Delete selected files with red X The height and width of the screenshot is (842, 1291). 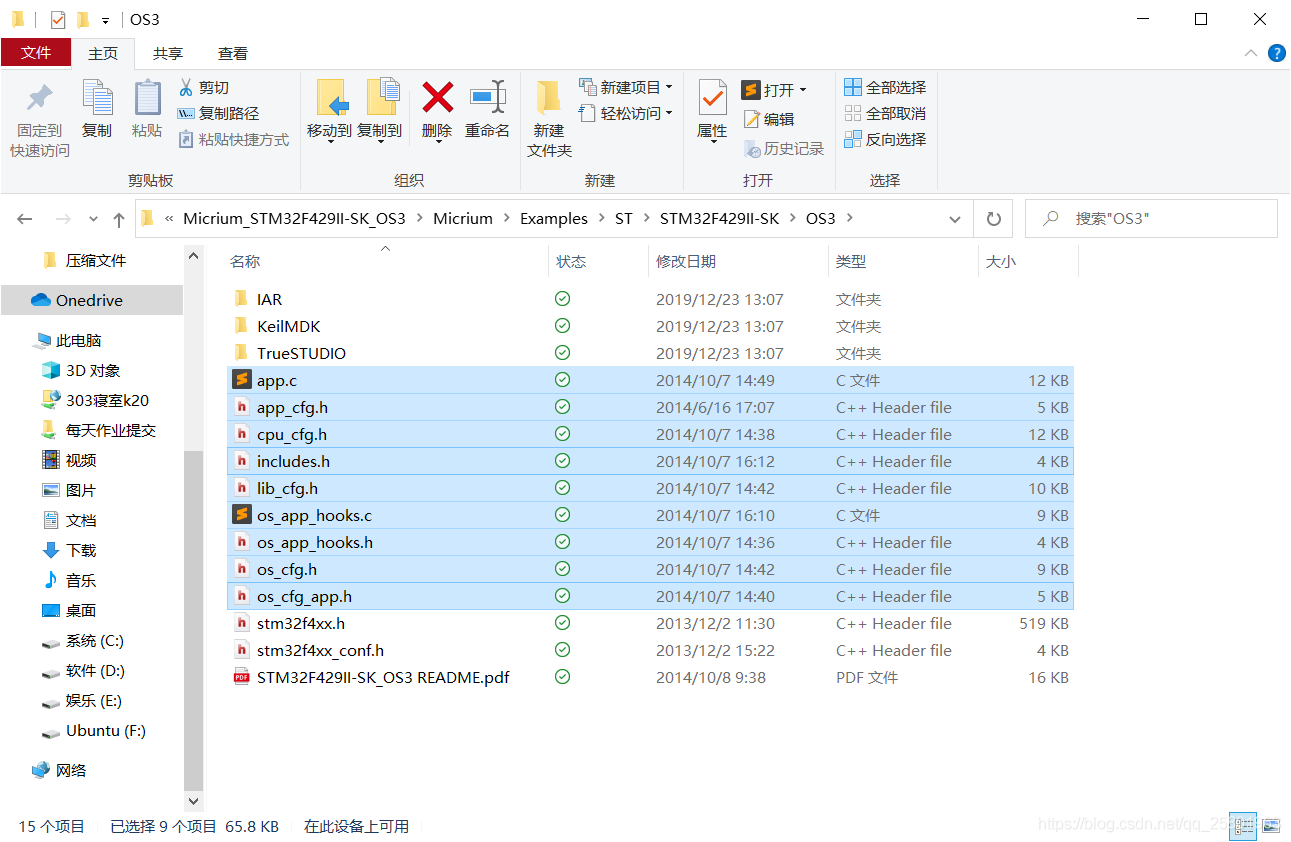tap(437, 97)
